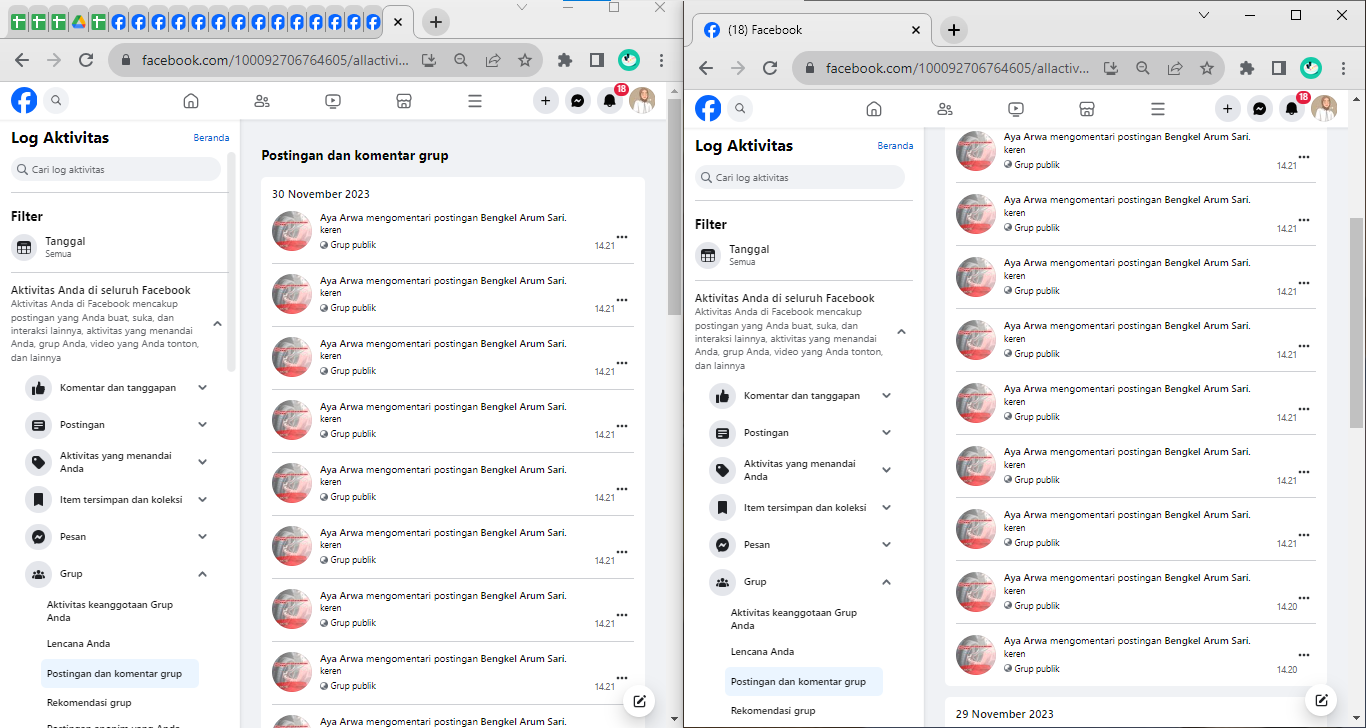Open Chrome menu dots in left browser

click(661, 60)
